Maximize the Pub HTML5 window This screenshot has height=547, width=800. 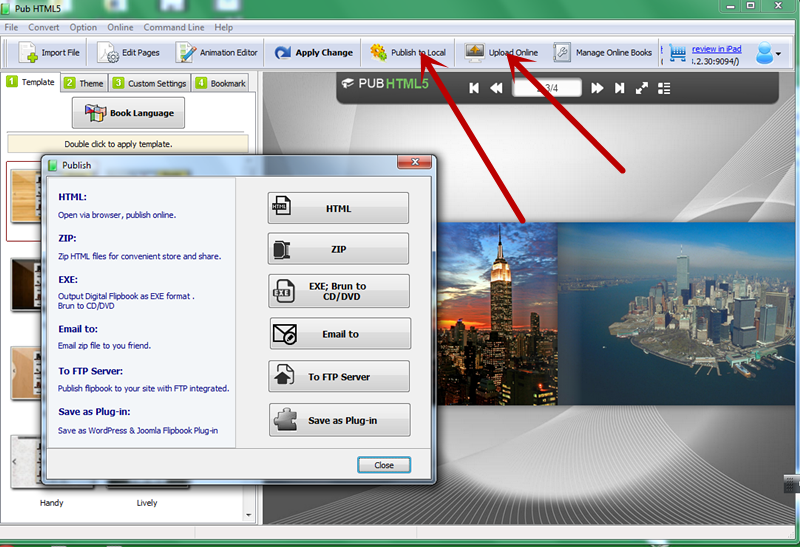751,6
